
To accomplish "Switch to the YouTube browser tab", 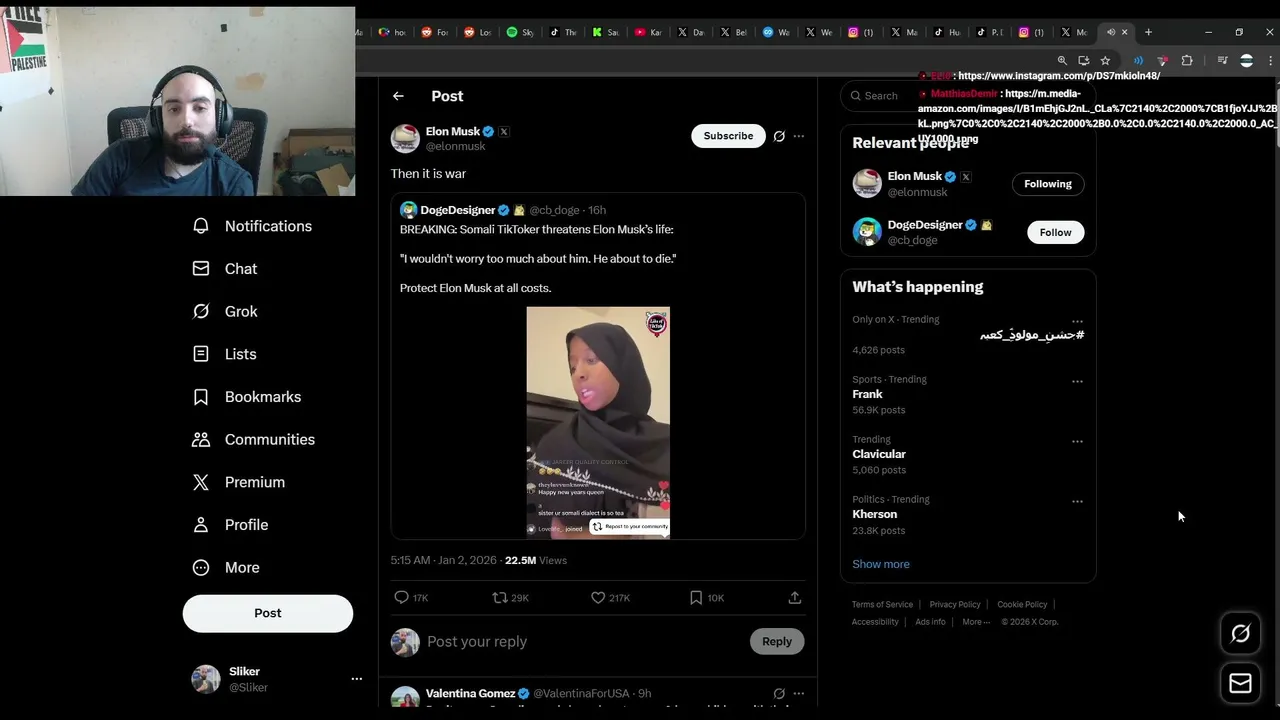I will (649, 32).
